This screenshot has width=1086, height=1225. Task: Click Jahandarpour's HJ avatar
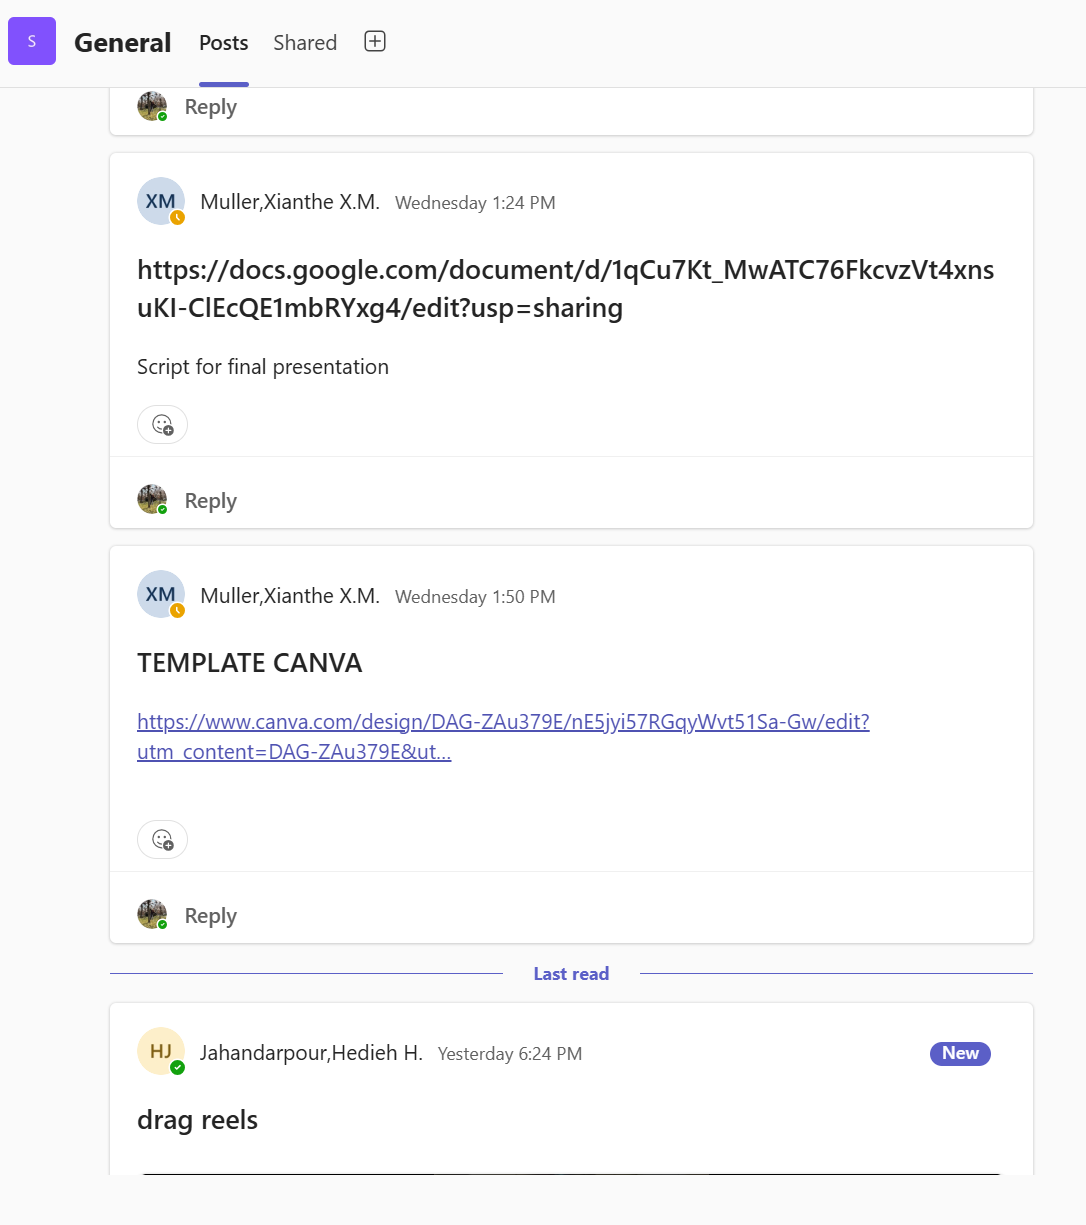(161, 1051)
